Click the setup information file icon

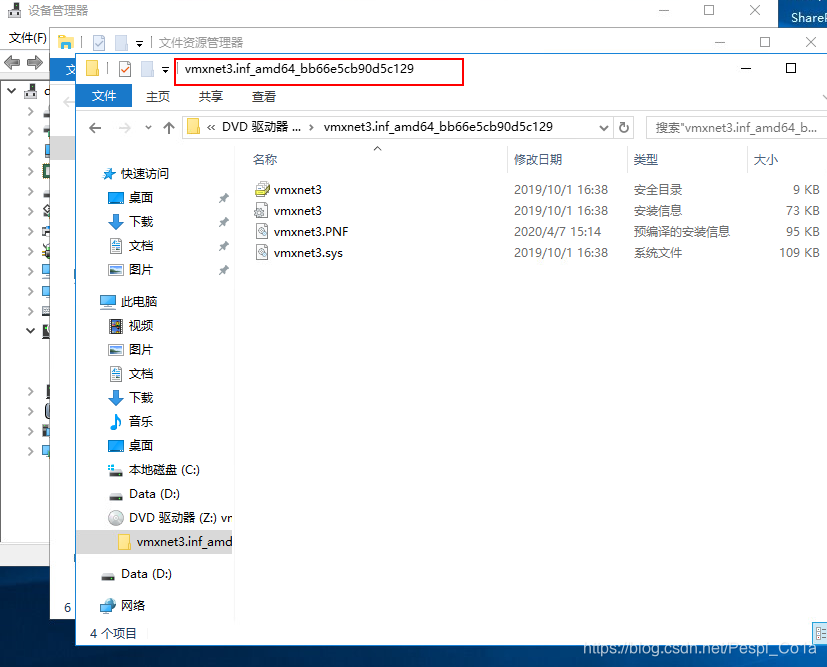tap(261, 210)
